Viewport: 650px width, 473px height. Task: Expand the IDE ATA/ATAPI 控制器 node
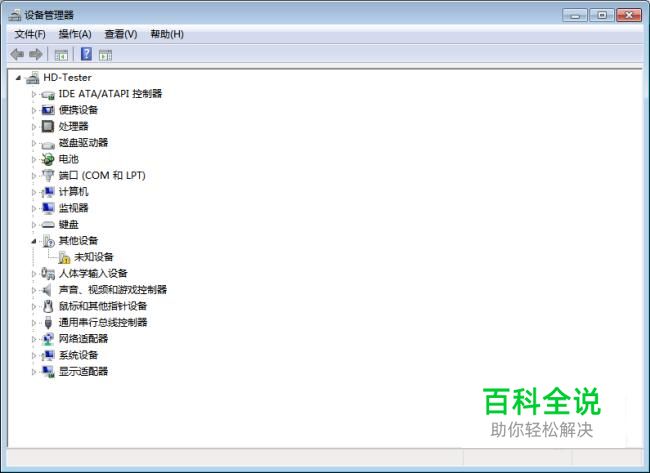(x=34, y=94)
